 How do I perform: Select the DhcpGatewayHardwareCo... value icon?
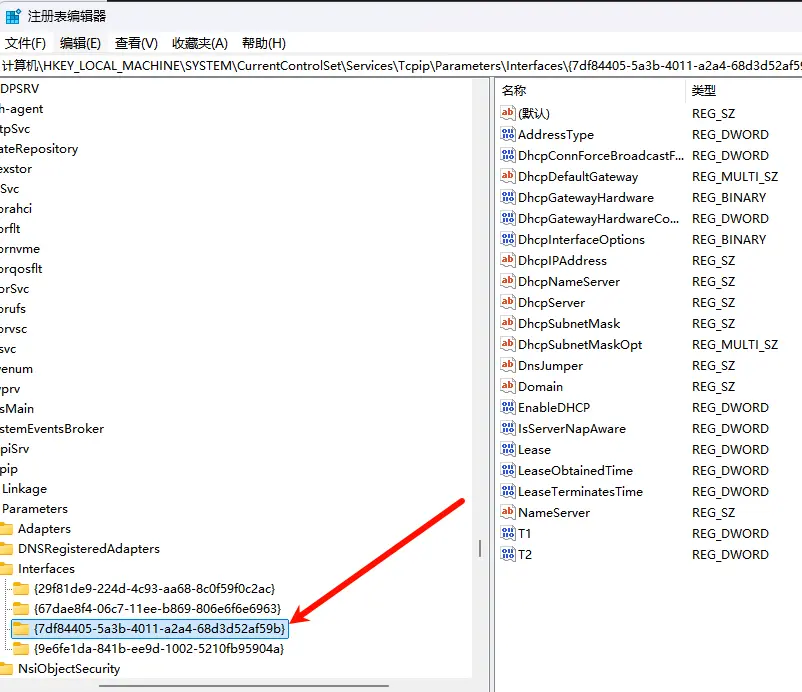click(507, 218)
